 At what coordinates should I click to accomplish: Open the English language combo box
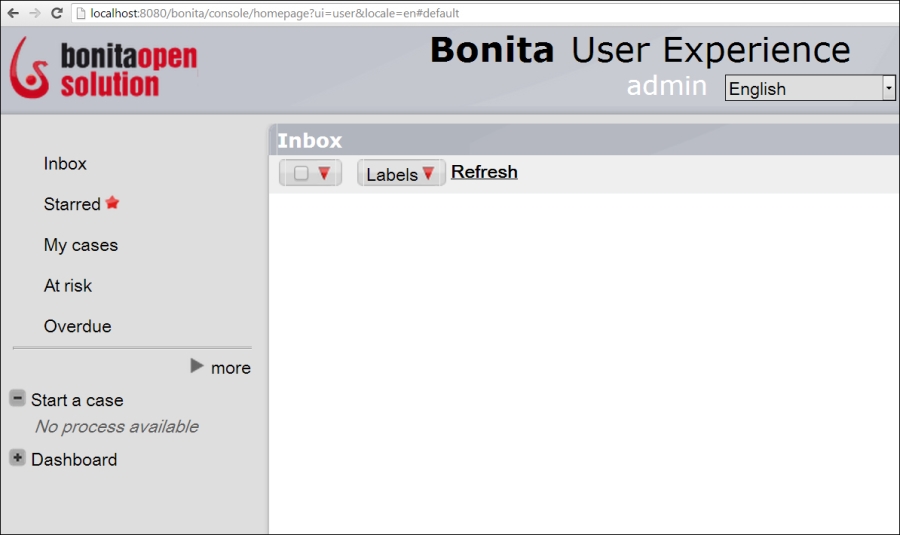[x=809, y=88]
